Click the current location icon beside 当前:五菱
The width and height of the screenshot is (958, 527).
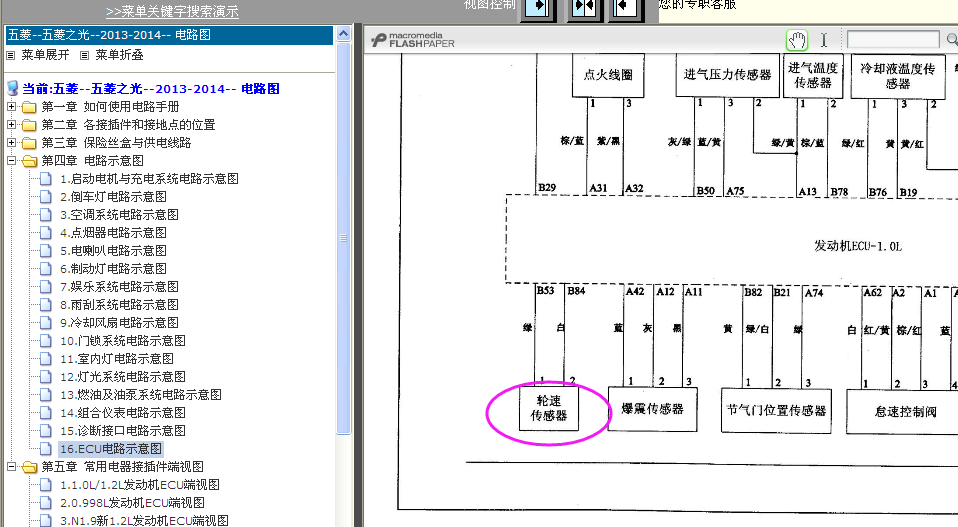(x=12, y=89)
